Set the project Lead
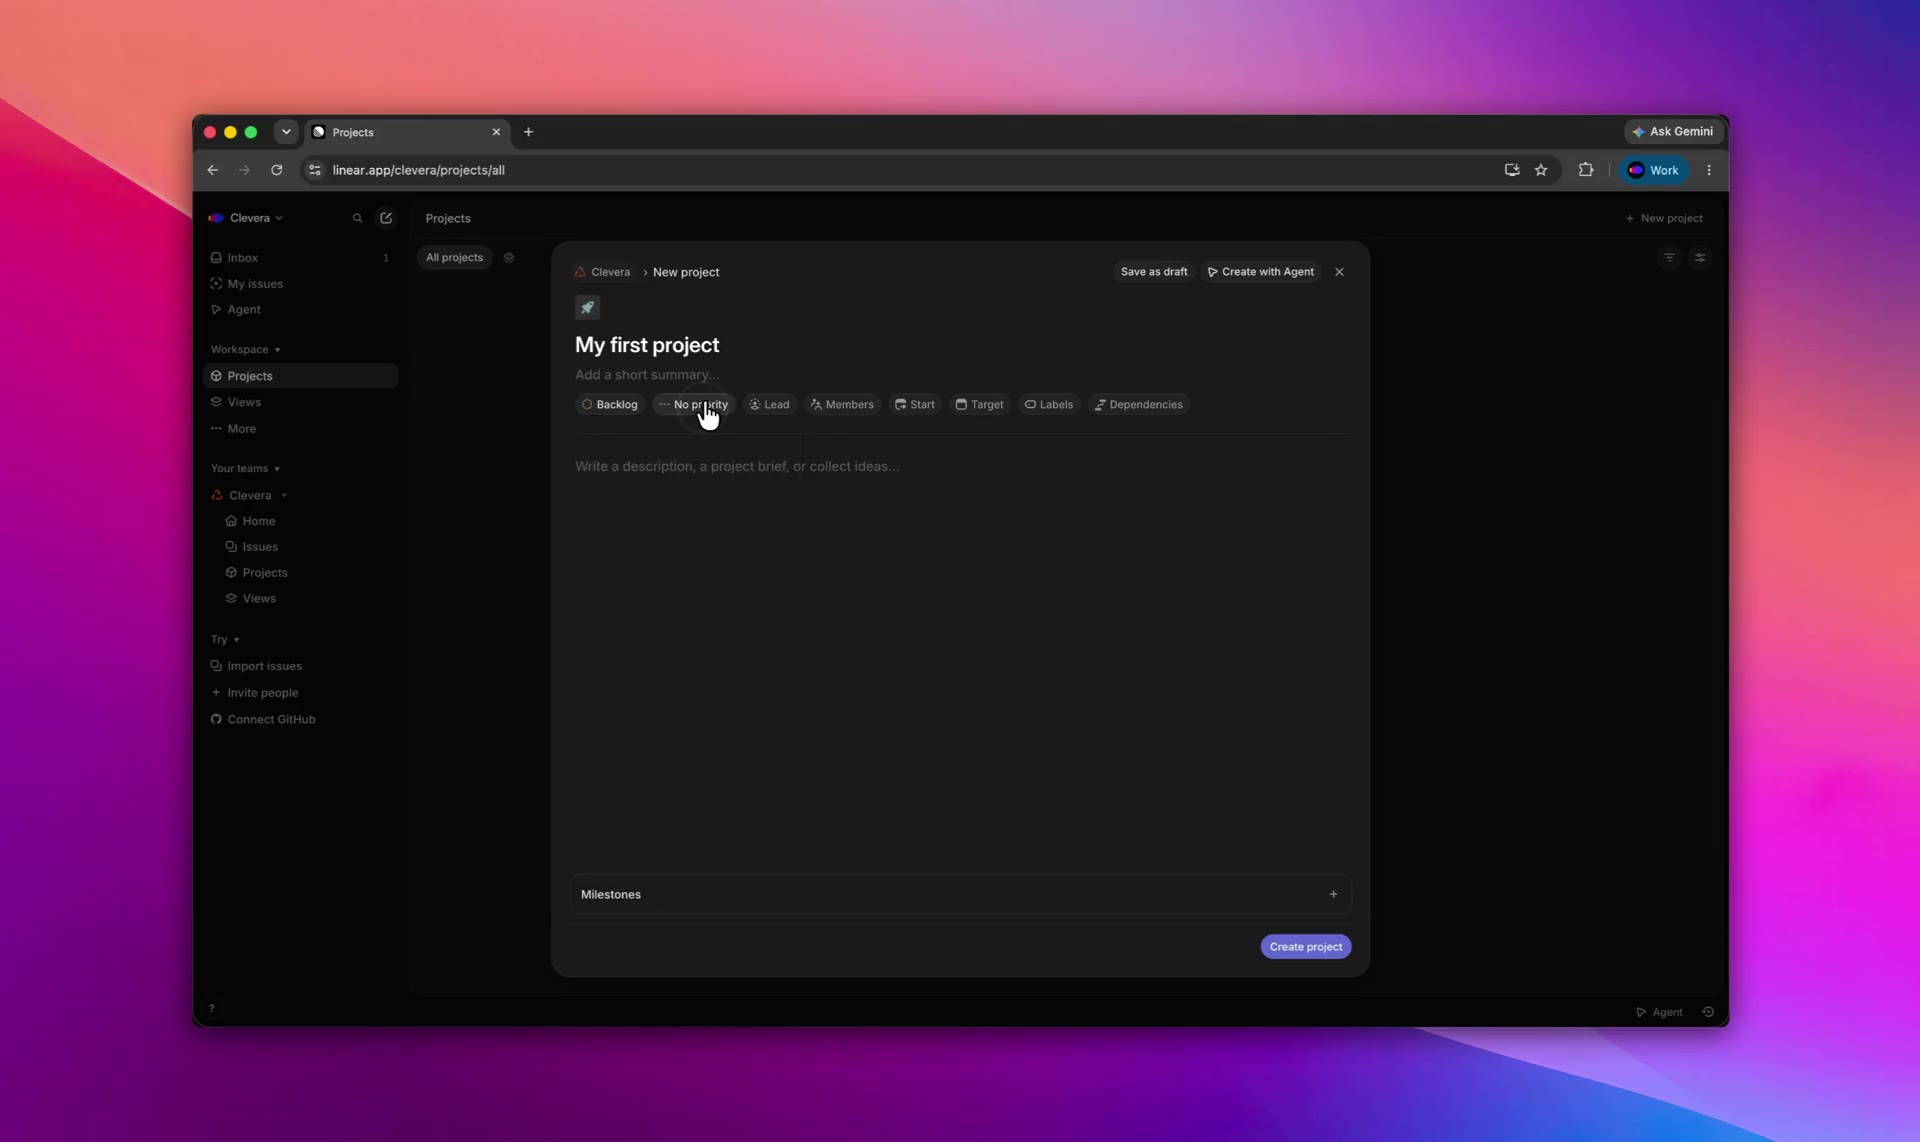 [x=769, y=405]
